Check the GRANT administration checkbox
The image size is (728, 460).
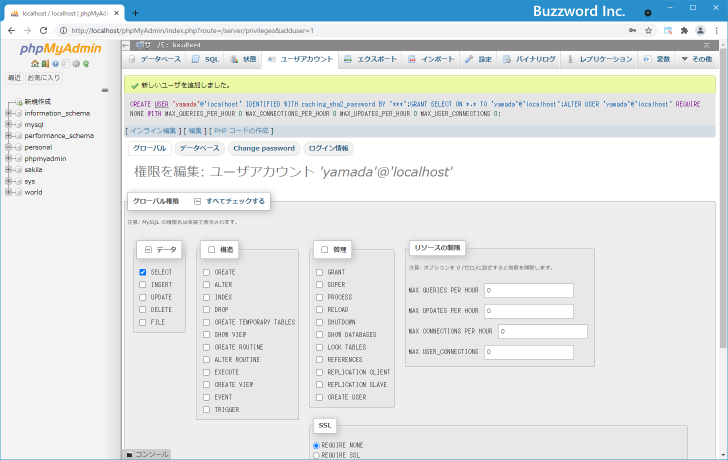point(319,272)
